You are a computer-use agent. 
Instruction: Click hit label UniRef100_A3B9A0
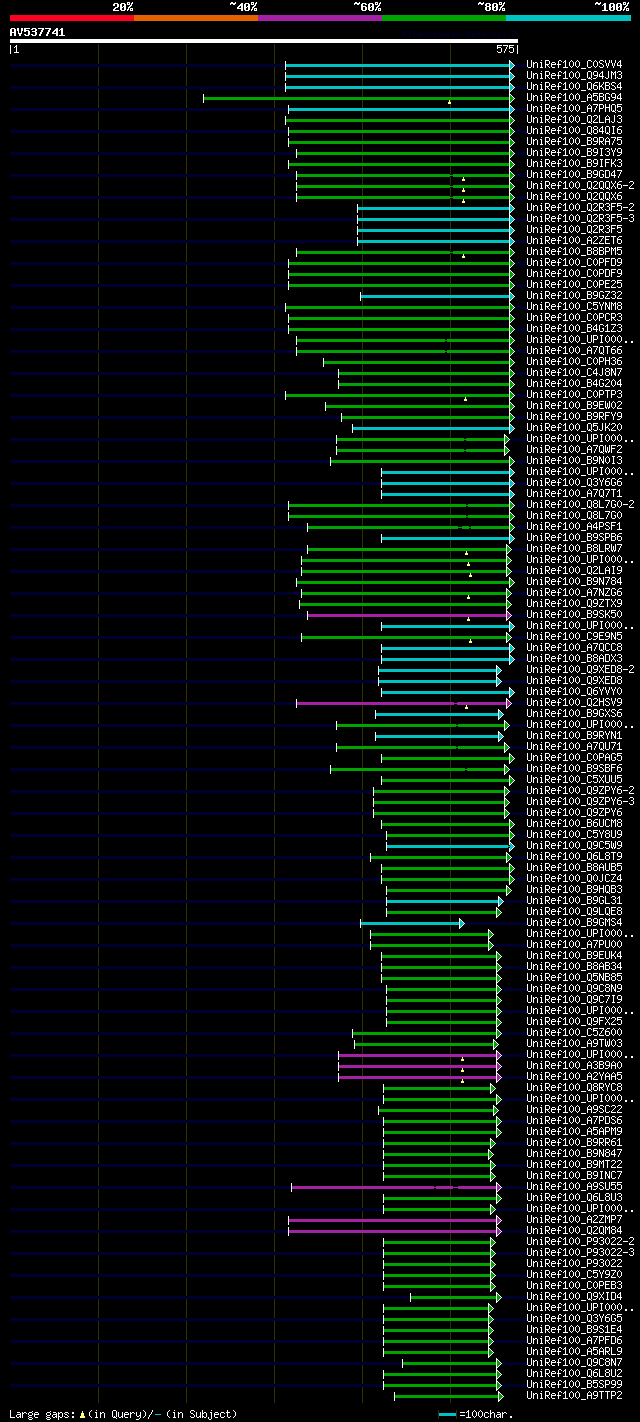click(x=576, y=1065)
